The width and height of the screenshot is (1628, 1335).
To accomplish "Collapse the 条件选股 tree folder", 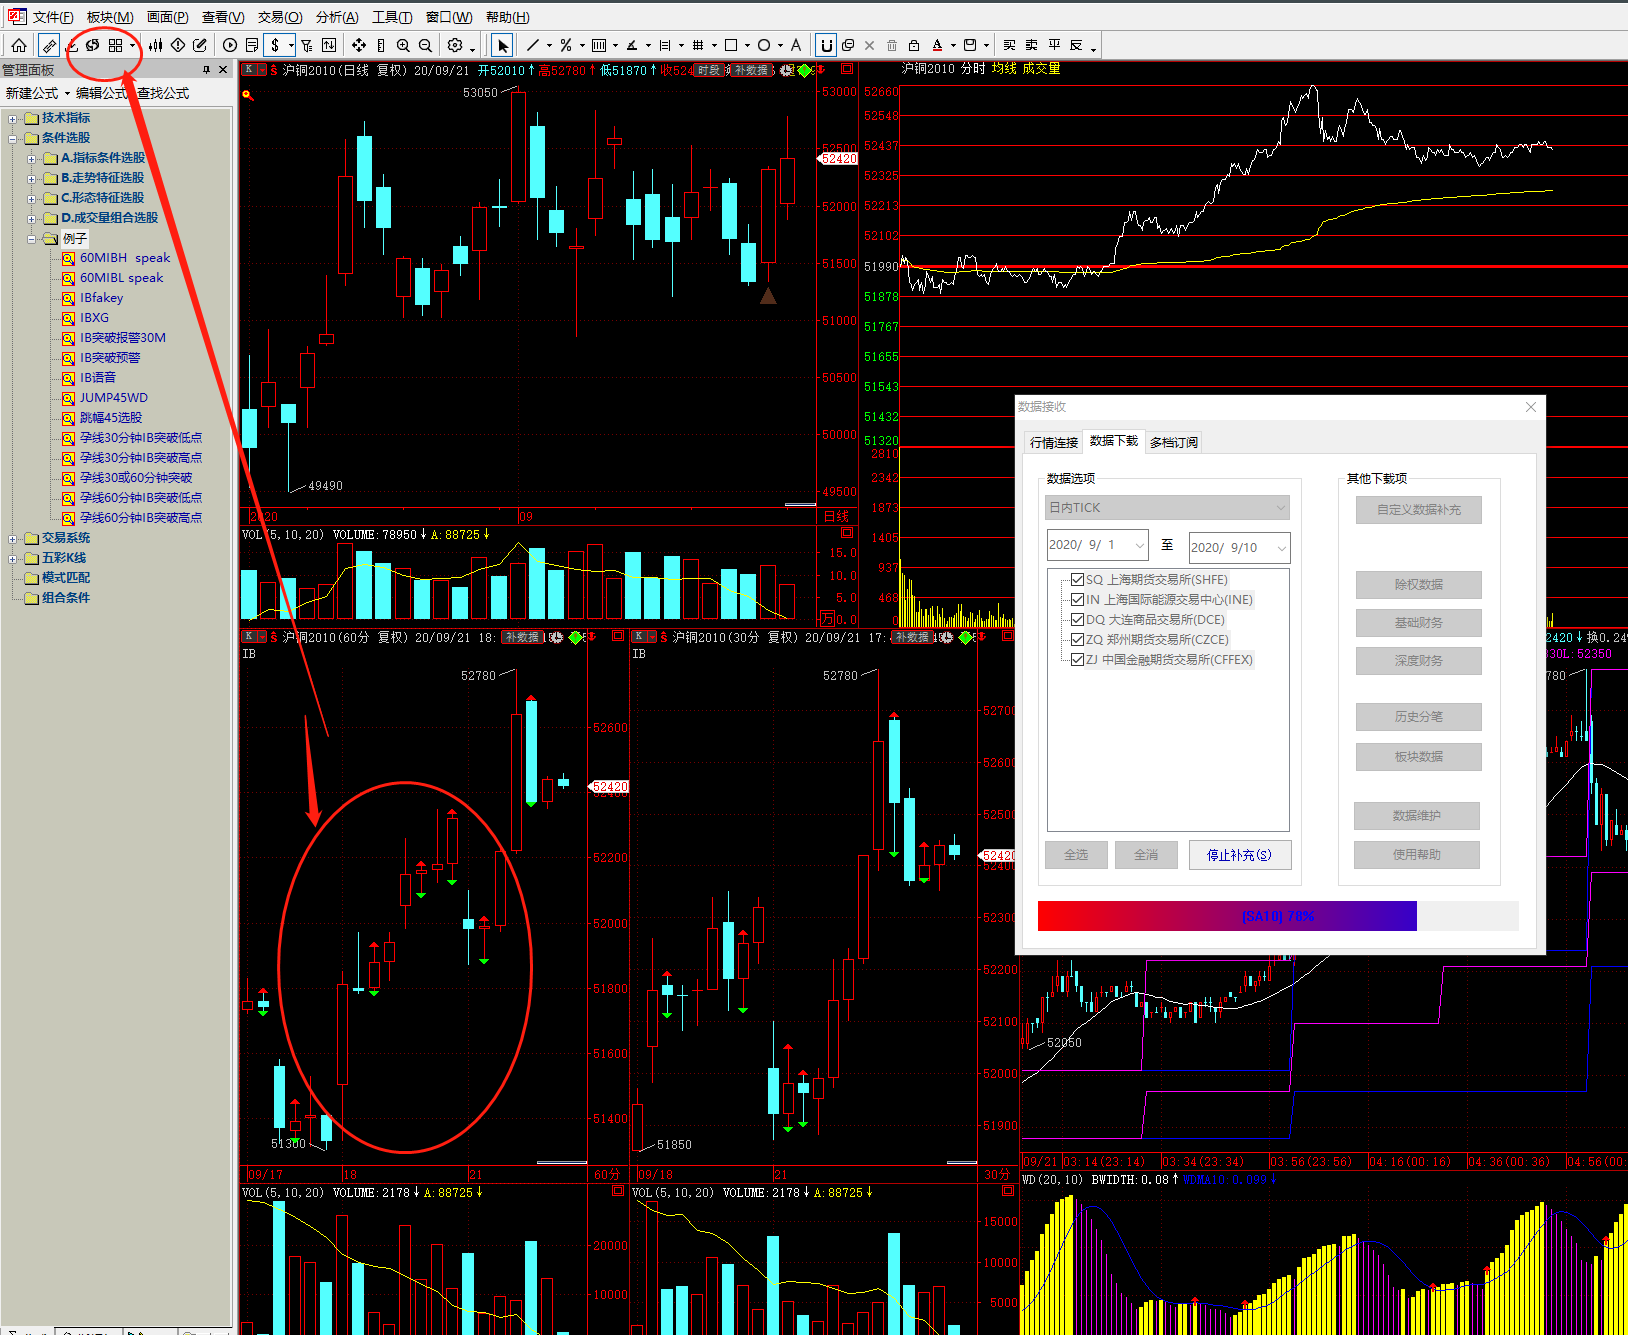I will [x=13, y=138].
